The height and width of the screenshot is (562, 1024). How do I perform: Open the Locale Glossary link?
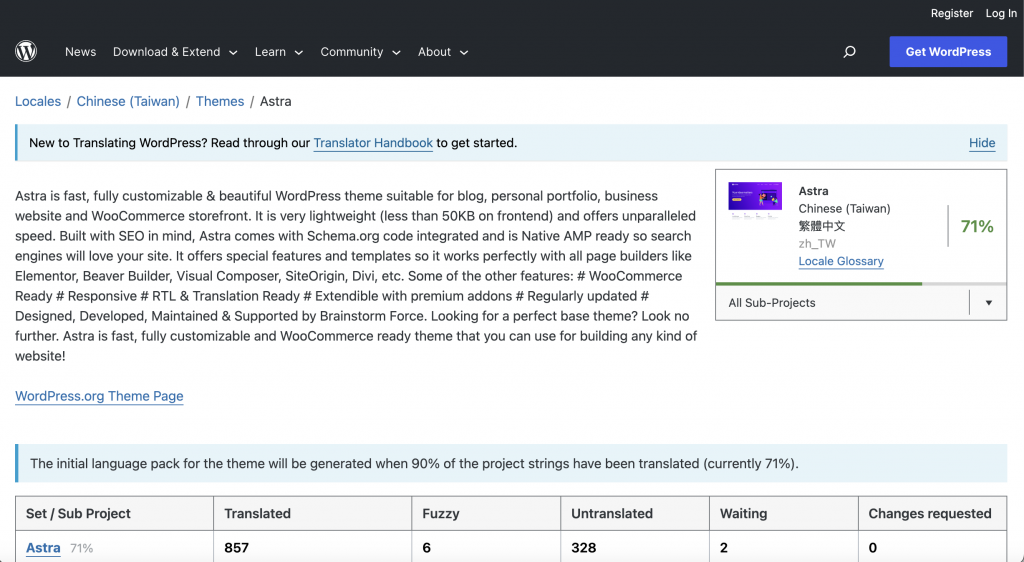pyautogui.click(x=841, y=261)
